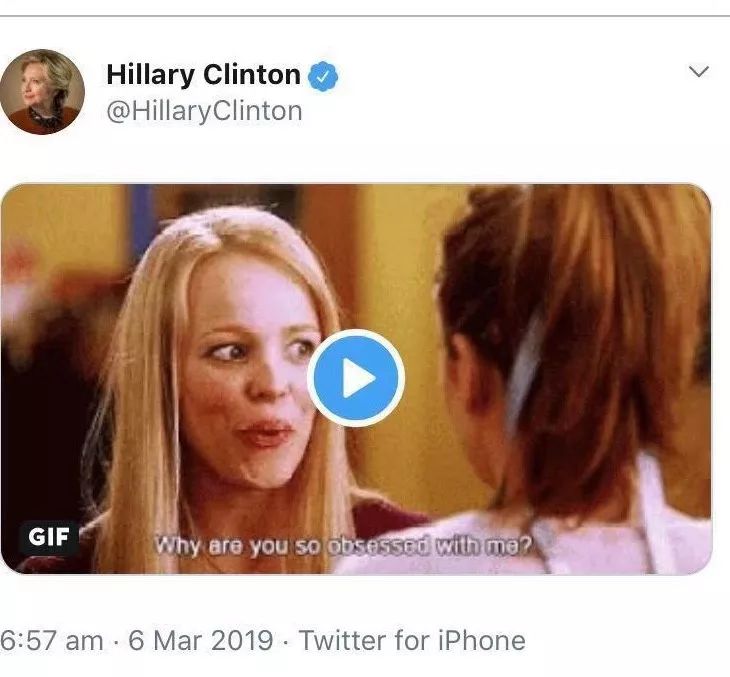Click the GIF label badge
This screenshot has height=677, width=730.
click(x=49, y=536)
